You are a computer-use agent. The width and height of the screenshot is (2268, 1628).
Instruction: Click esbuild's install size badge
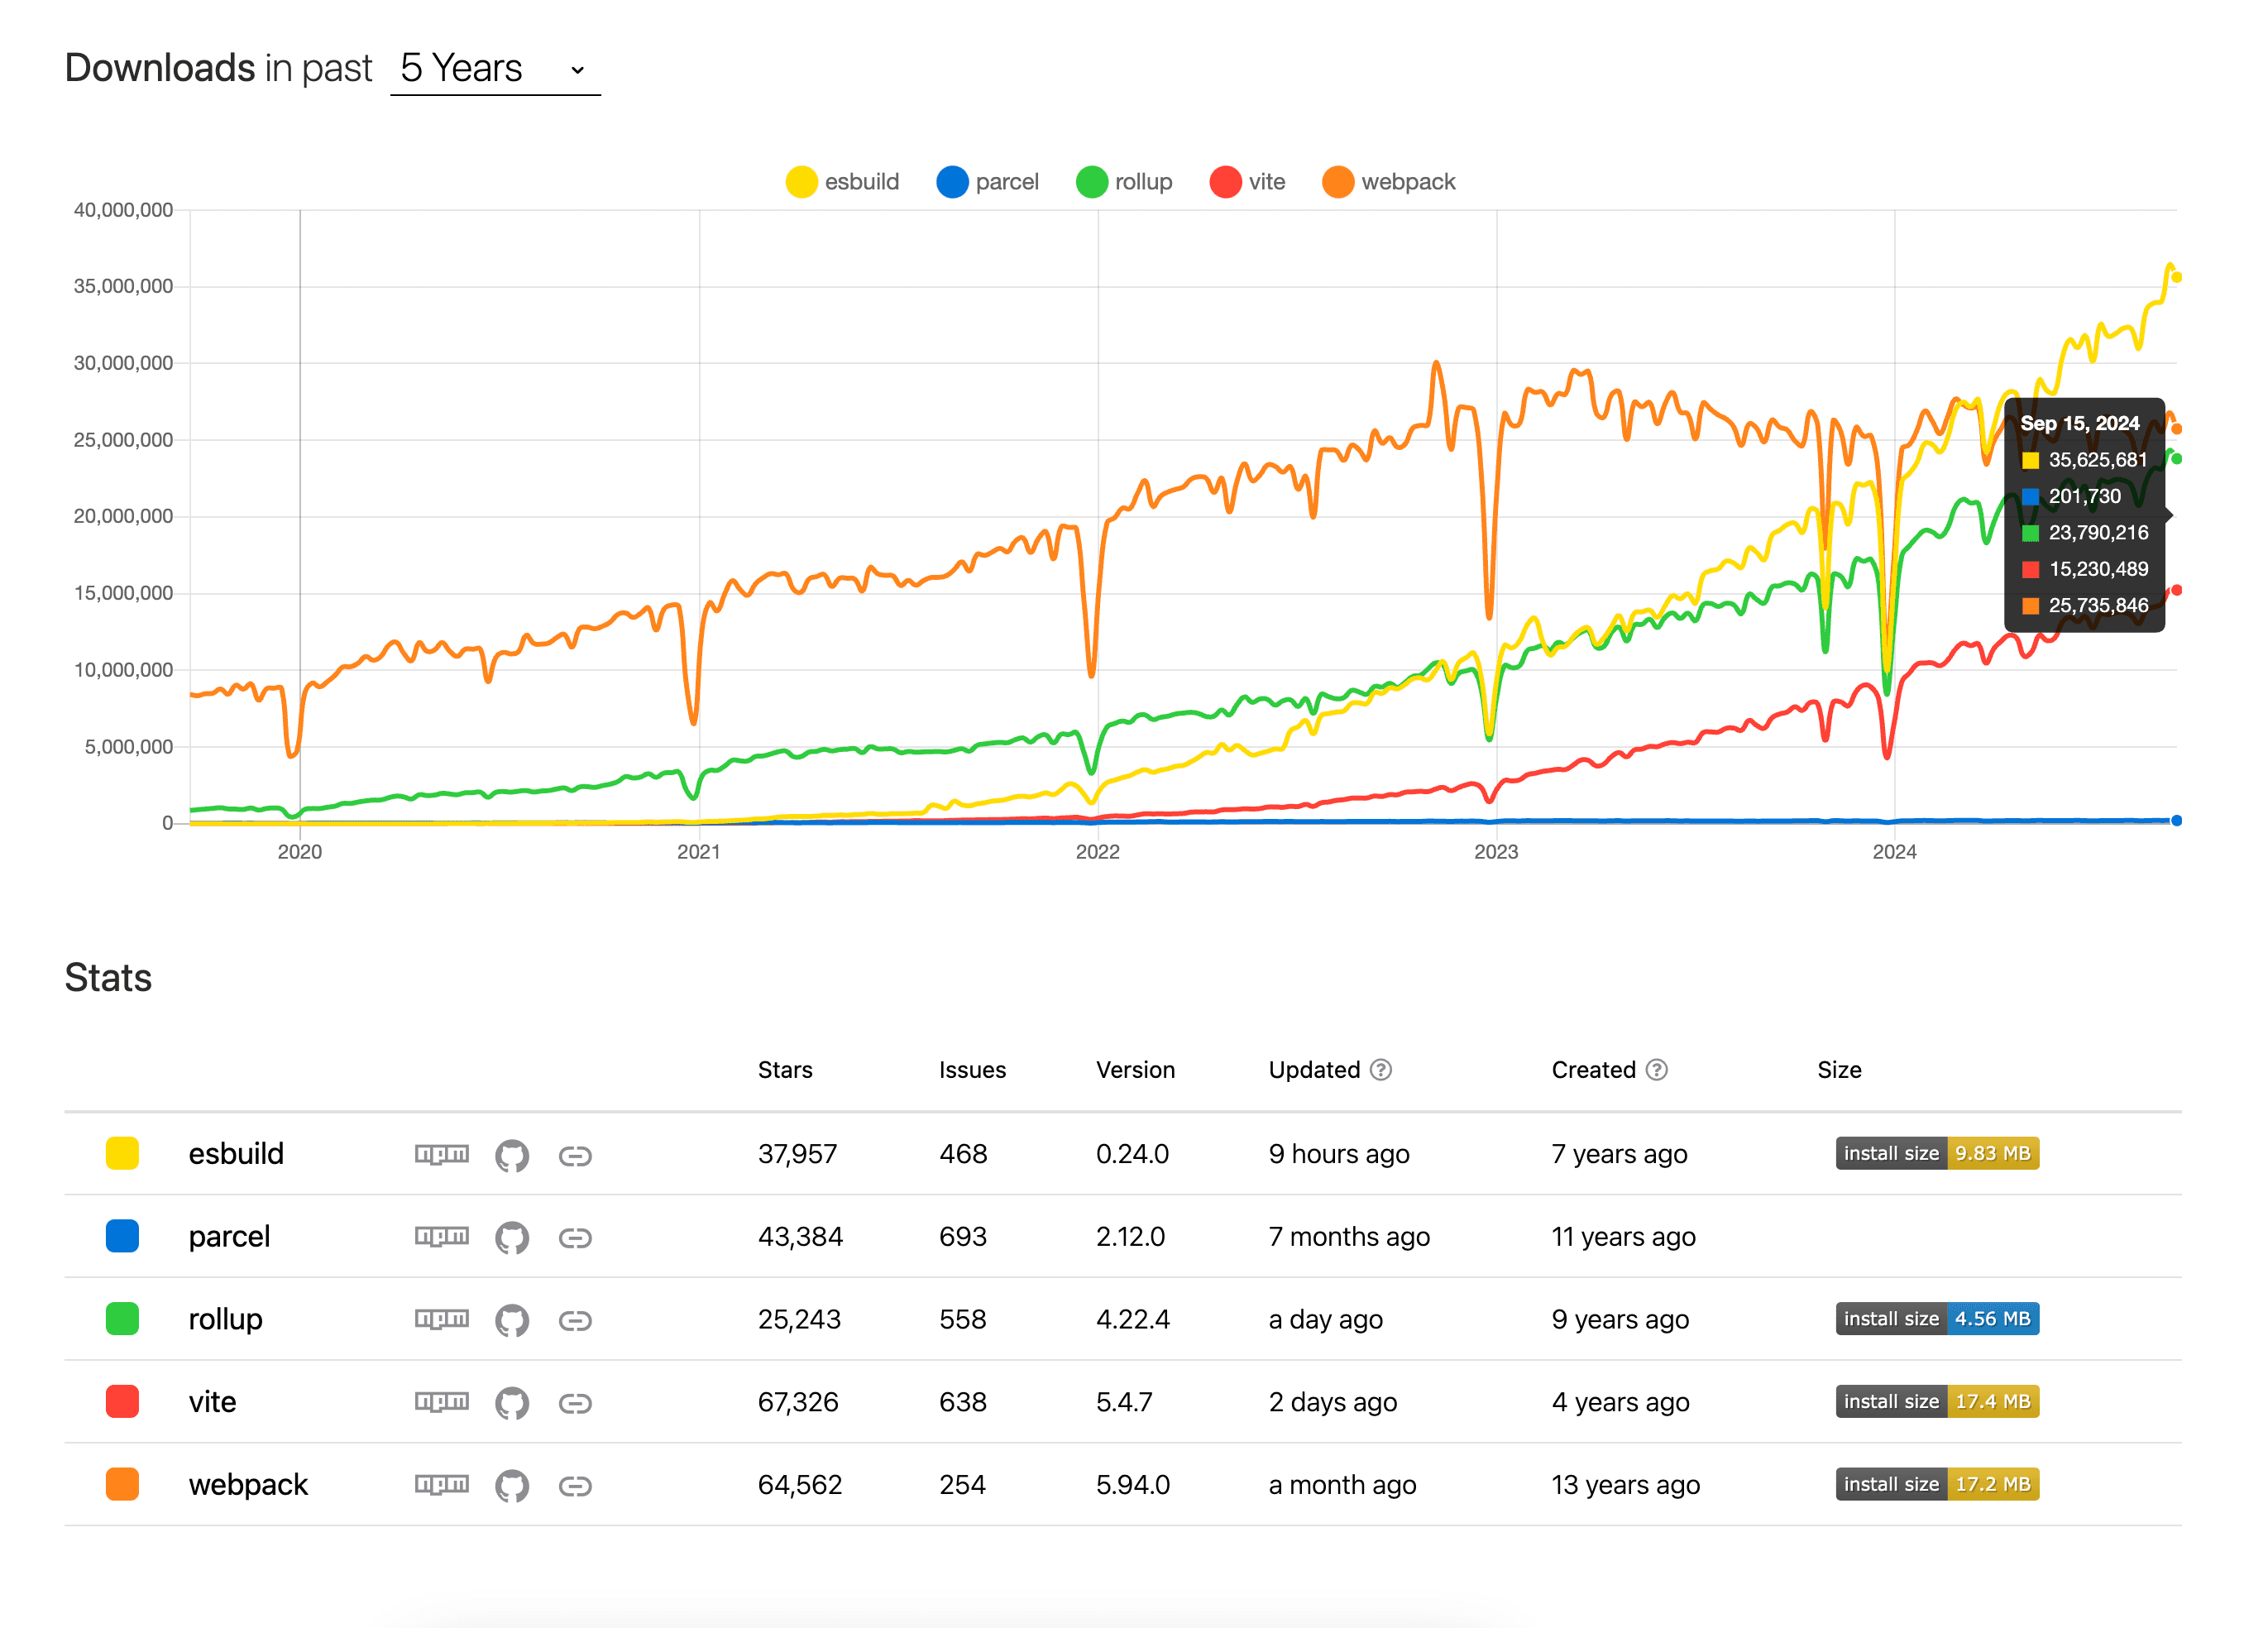tap(1936, 1153)
